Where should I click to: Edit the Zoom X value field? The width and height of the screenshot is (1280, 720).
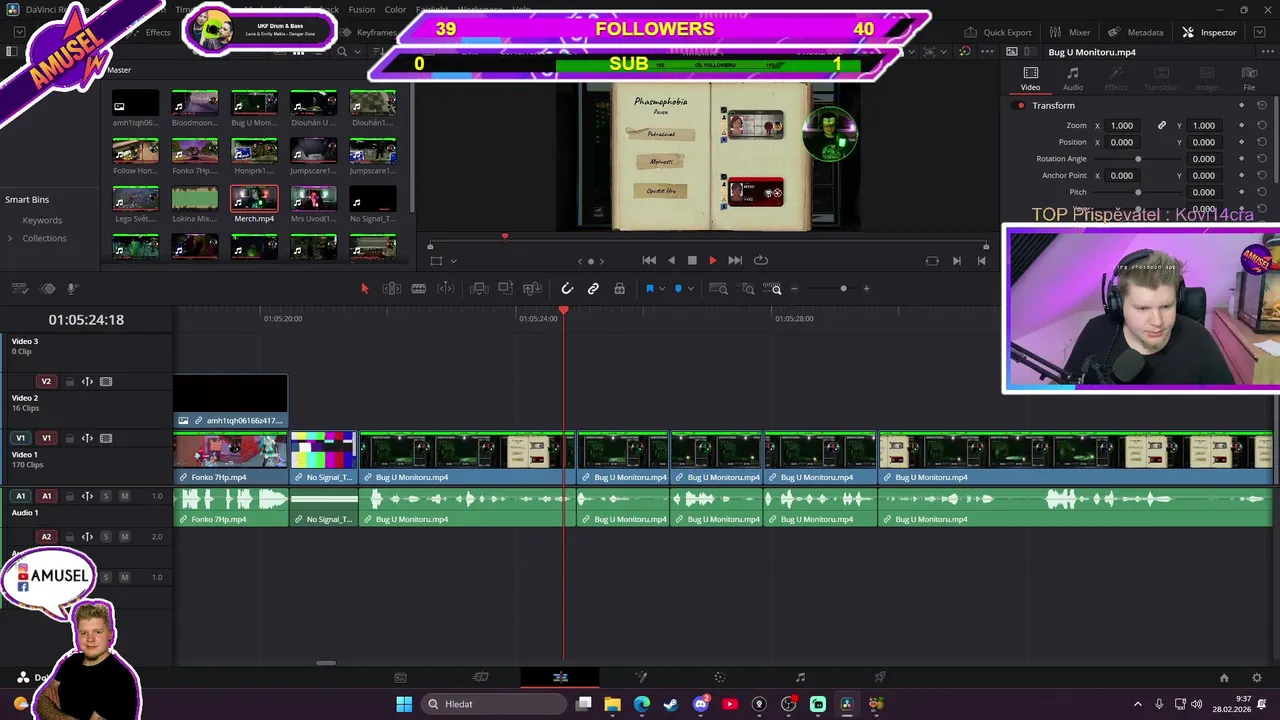pos(1122,126)
